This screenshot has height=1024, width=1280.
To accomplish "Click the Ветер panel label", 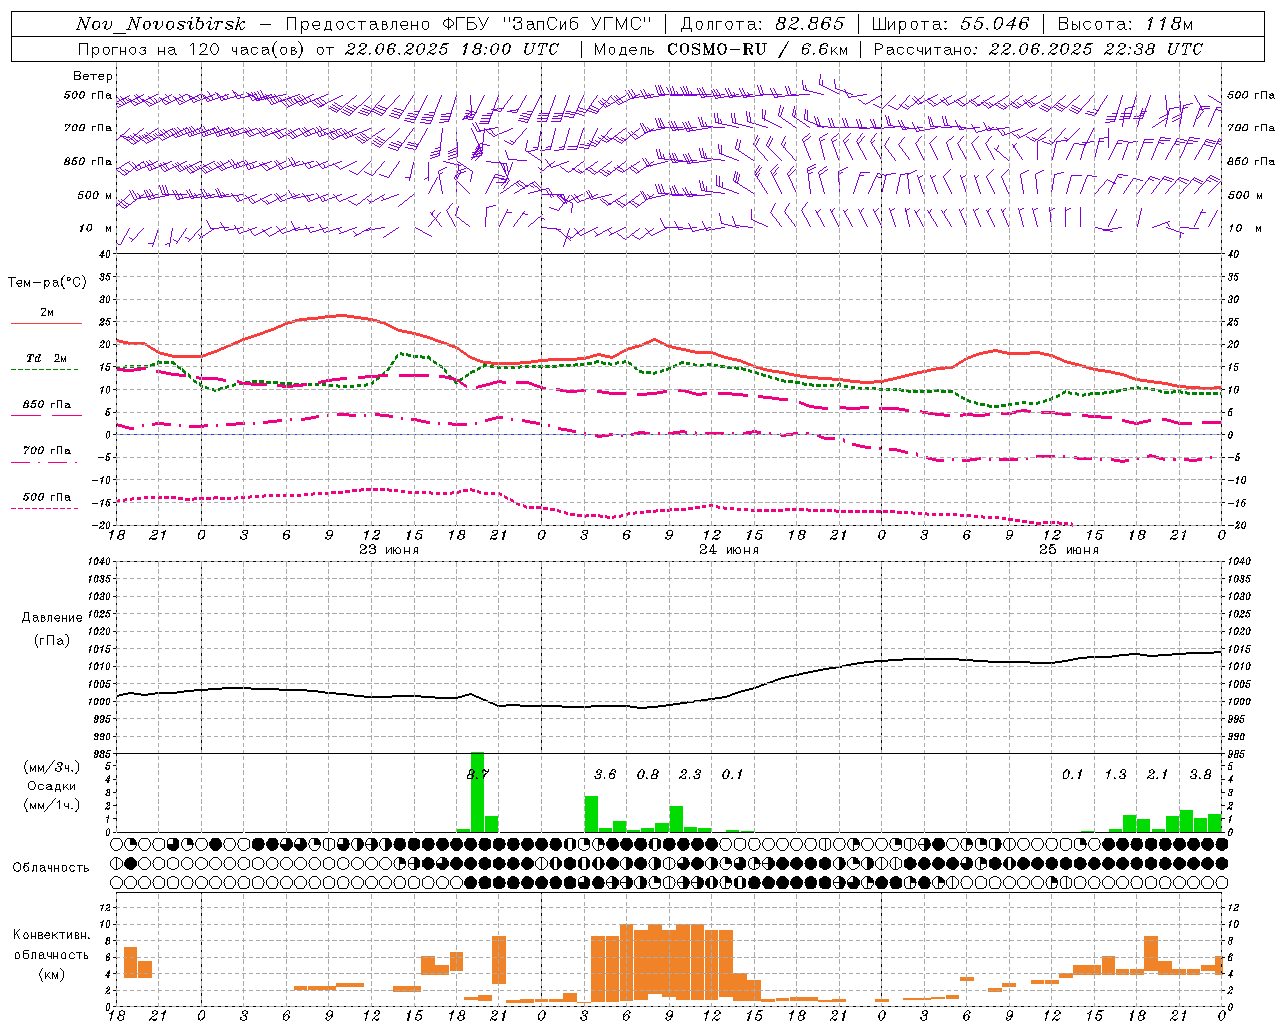I will (93, 76).
